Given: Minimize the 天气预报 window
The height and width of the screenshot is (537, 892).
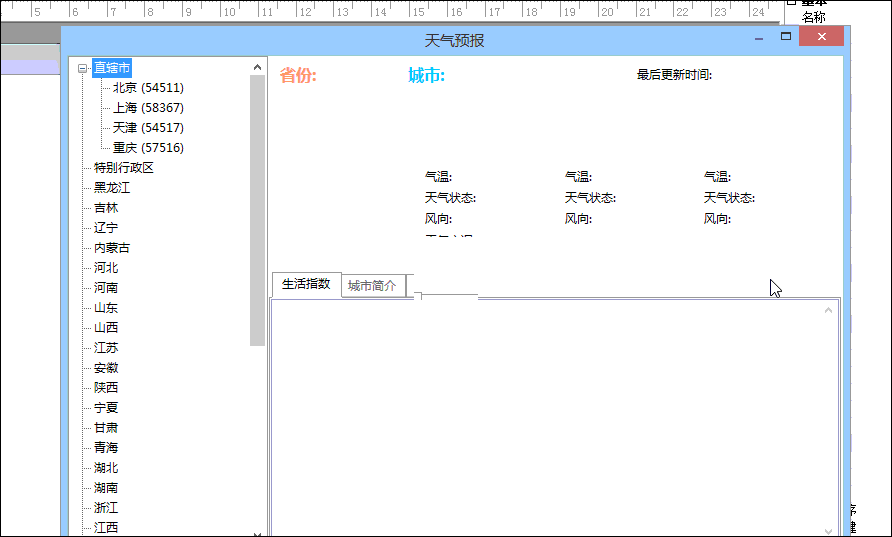Looking at the screenshot, I should (758, 38).
